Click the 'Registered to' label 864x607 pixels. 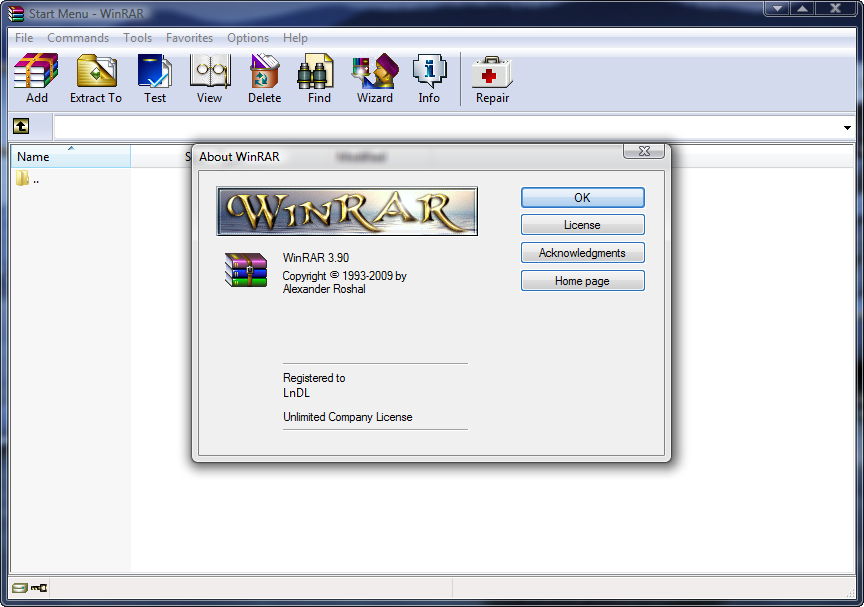[x=314, y=378]
